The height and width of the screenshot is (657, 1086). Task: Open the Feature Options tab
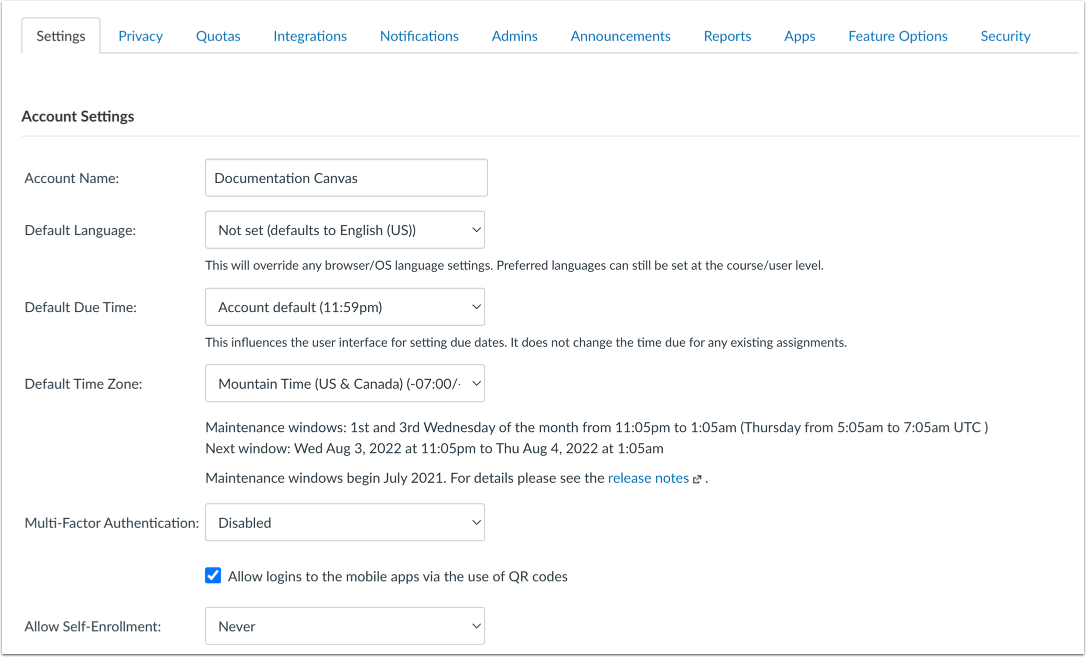(898, 36)
